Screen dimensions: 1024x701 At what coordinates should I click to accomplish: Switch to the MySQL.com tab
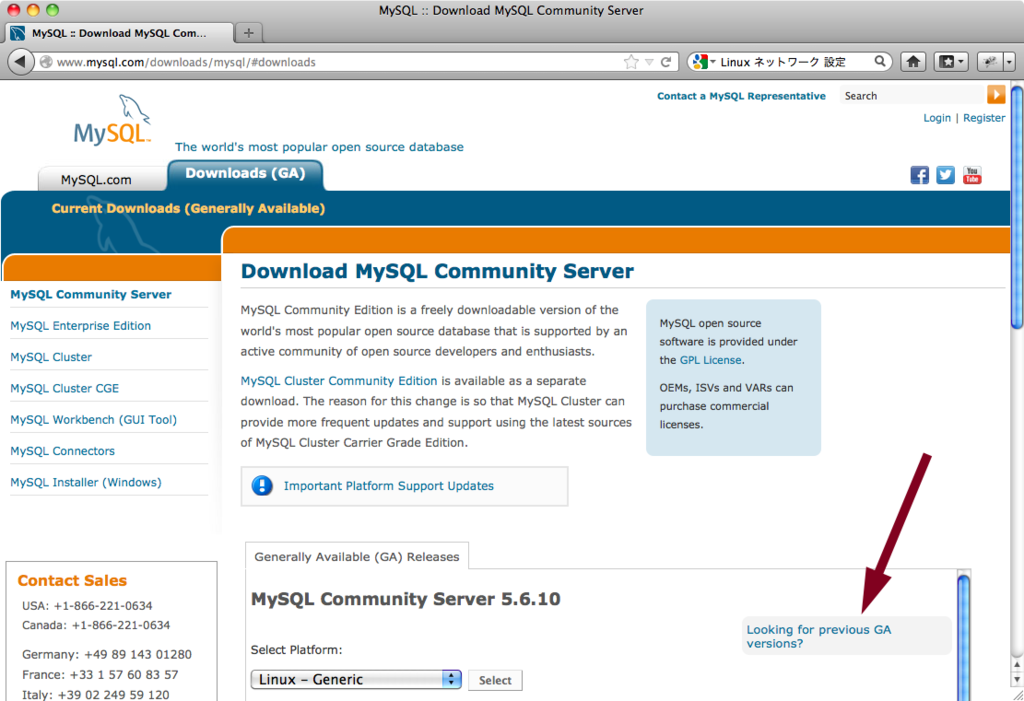96,180
